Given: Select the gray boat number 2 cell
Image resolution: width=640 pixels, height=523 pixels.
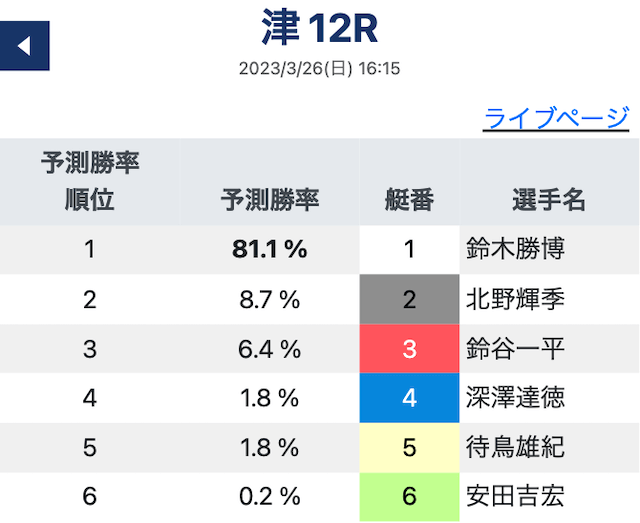Looking at the screenshot, I should pyautogui.click(x=409, y=299).
